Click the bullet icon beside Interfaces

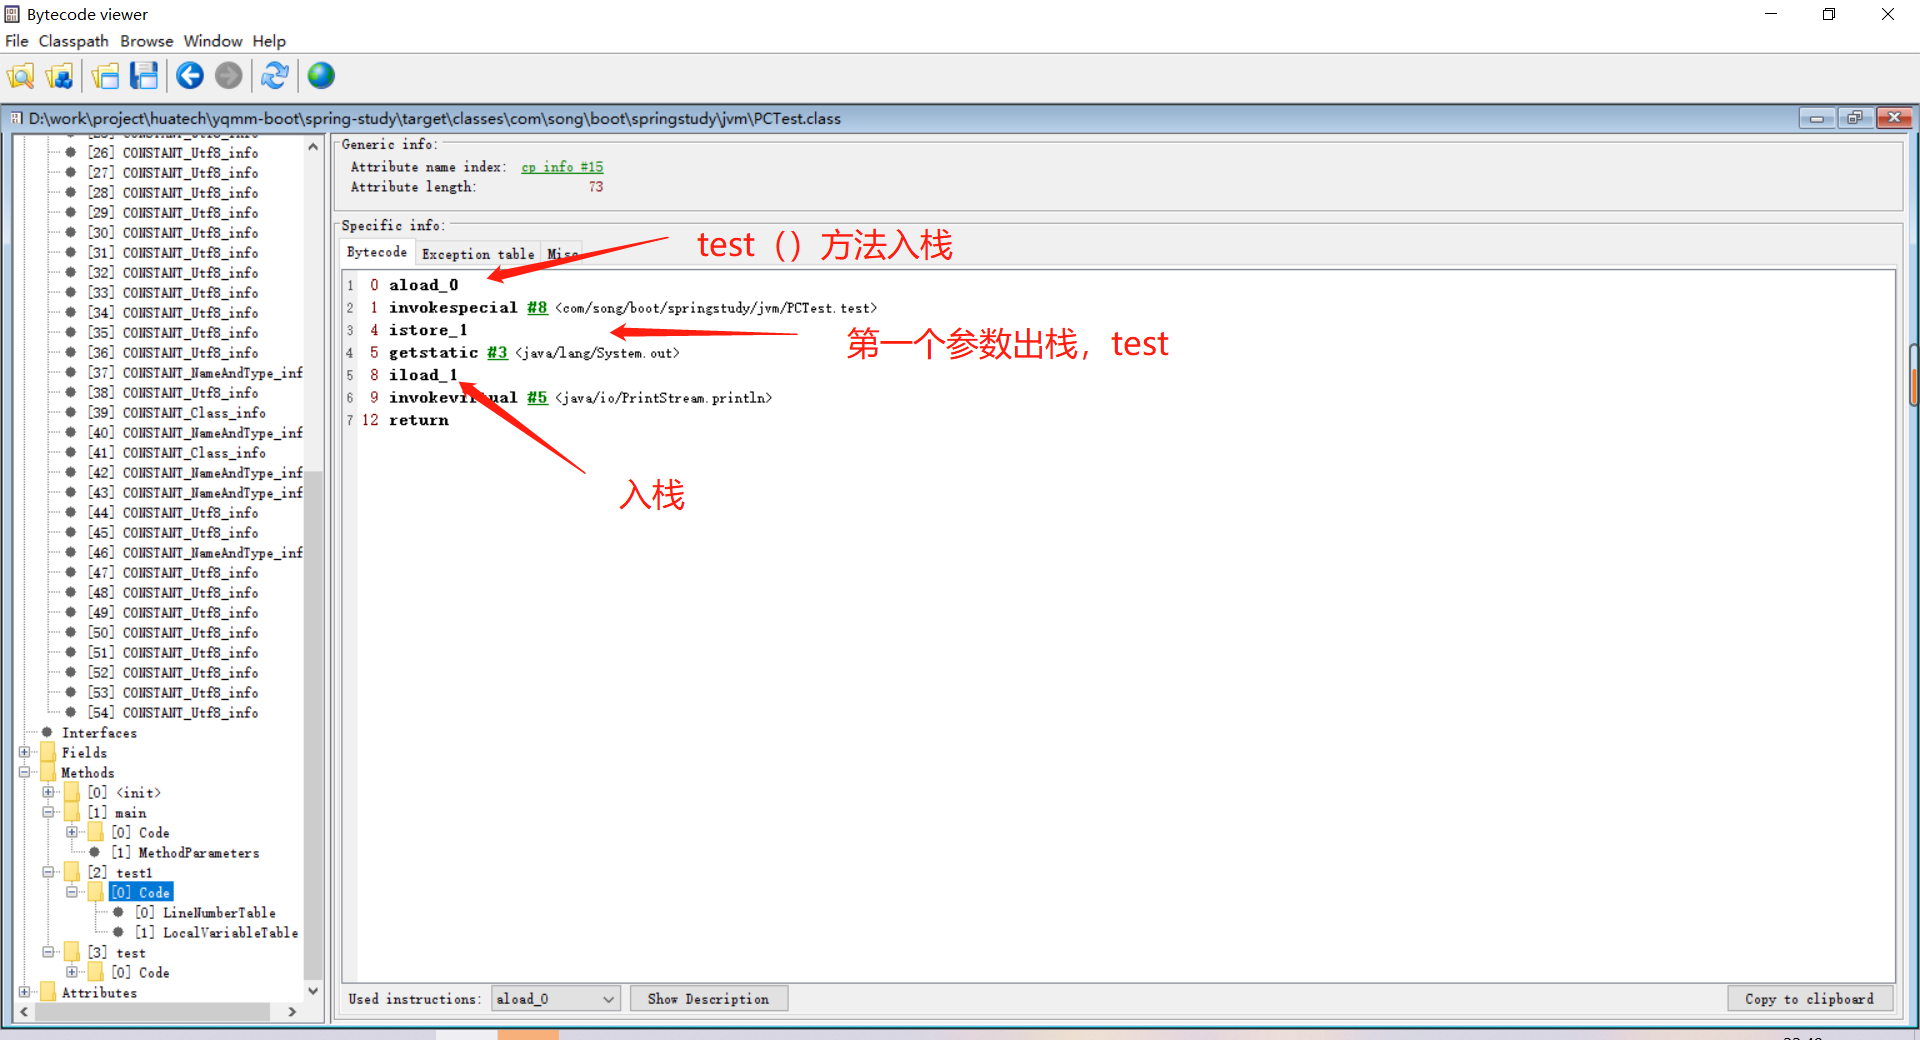pos(47,732)
